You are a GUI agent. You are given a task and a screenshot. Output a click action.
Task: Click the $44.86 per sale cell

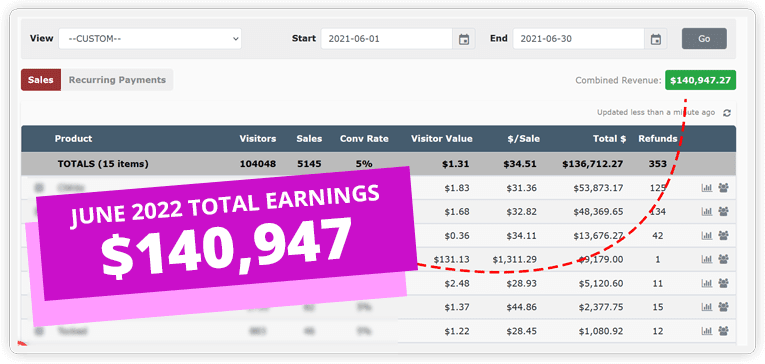pyautogui.click(x=522, y=307)
